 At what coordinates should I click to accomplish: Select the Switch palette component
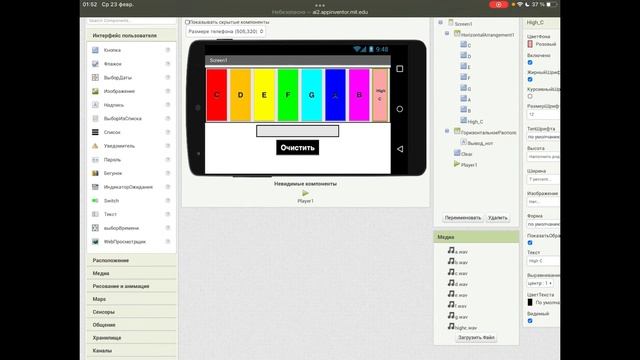pos(111,201)
